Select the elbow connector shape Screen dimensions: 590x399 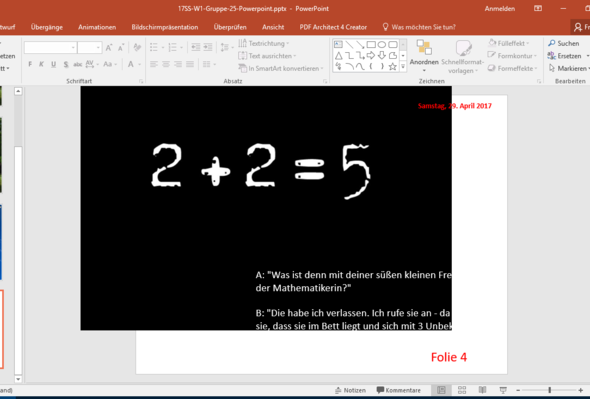[x=350, y=56]
